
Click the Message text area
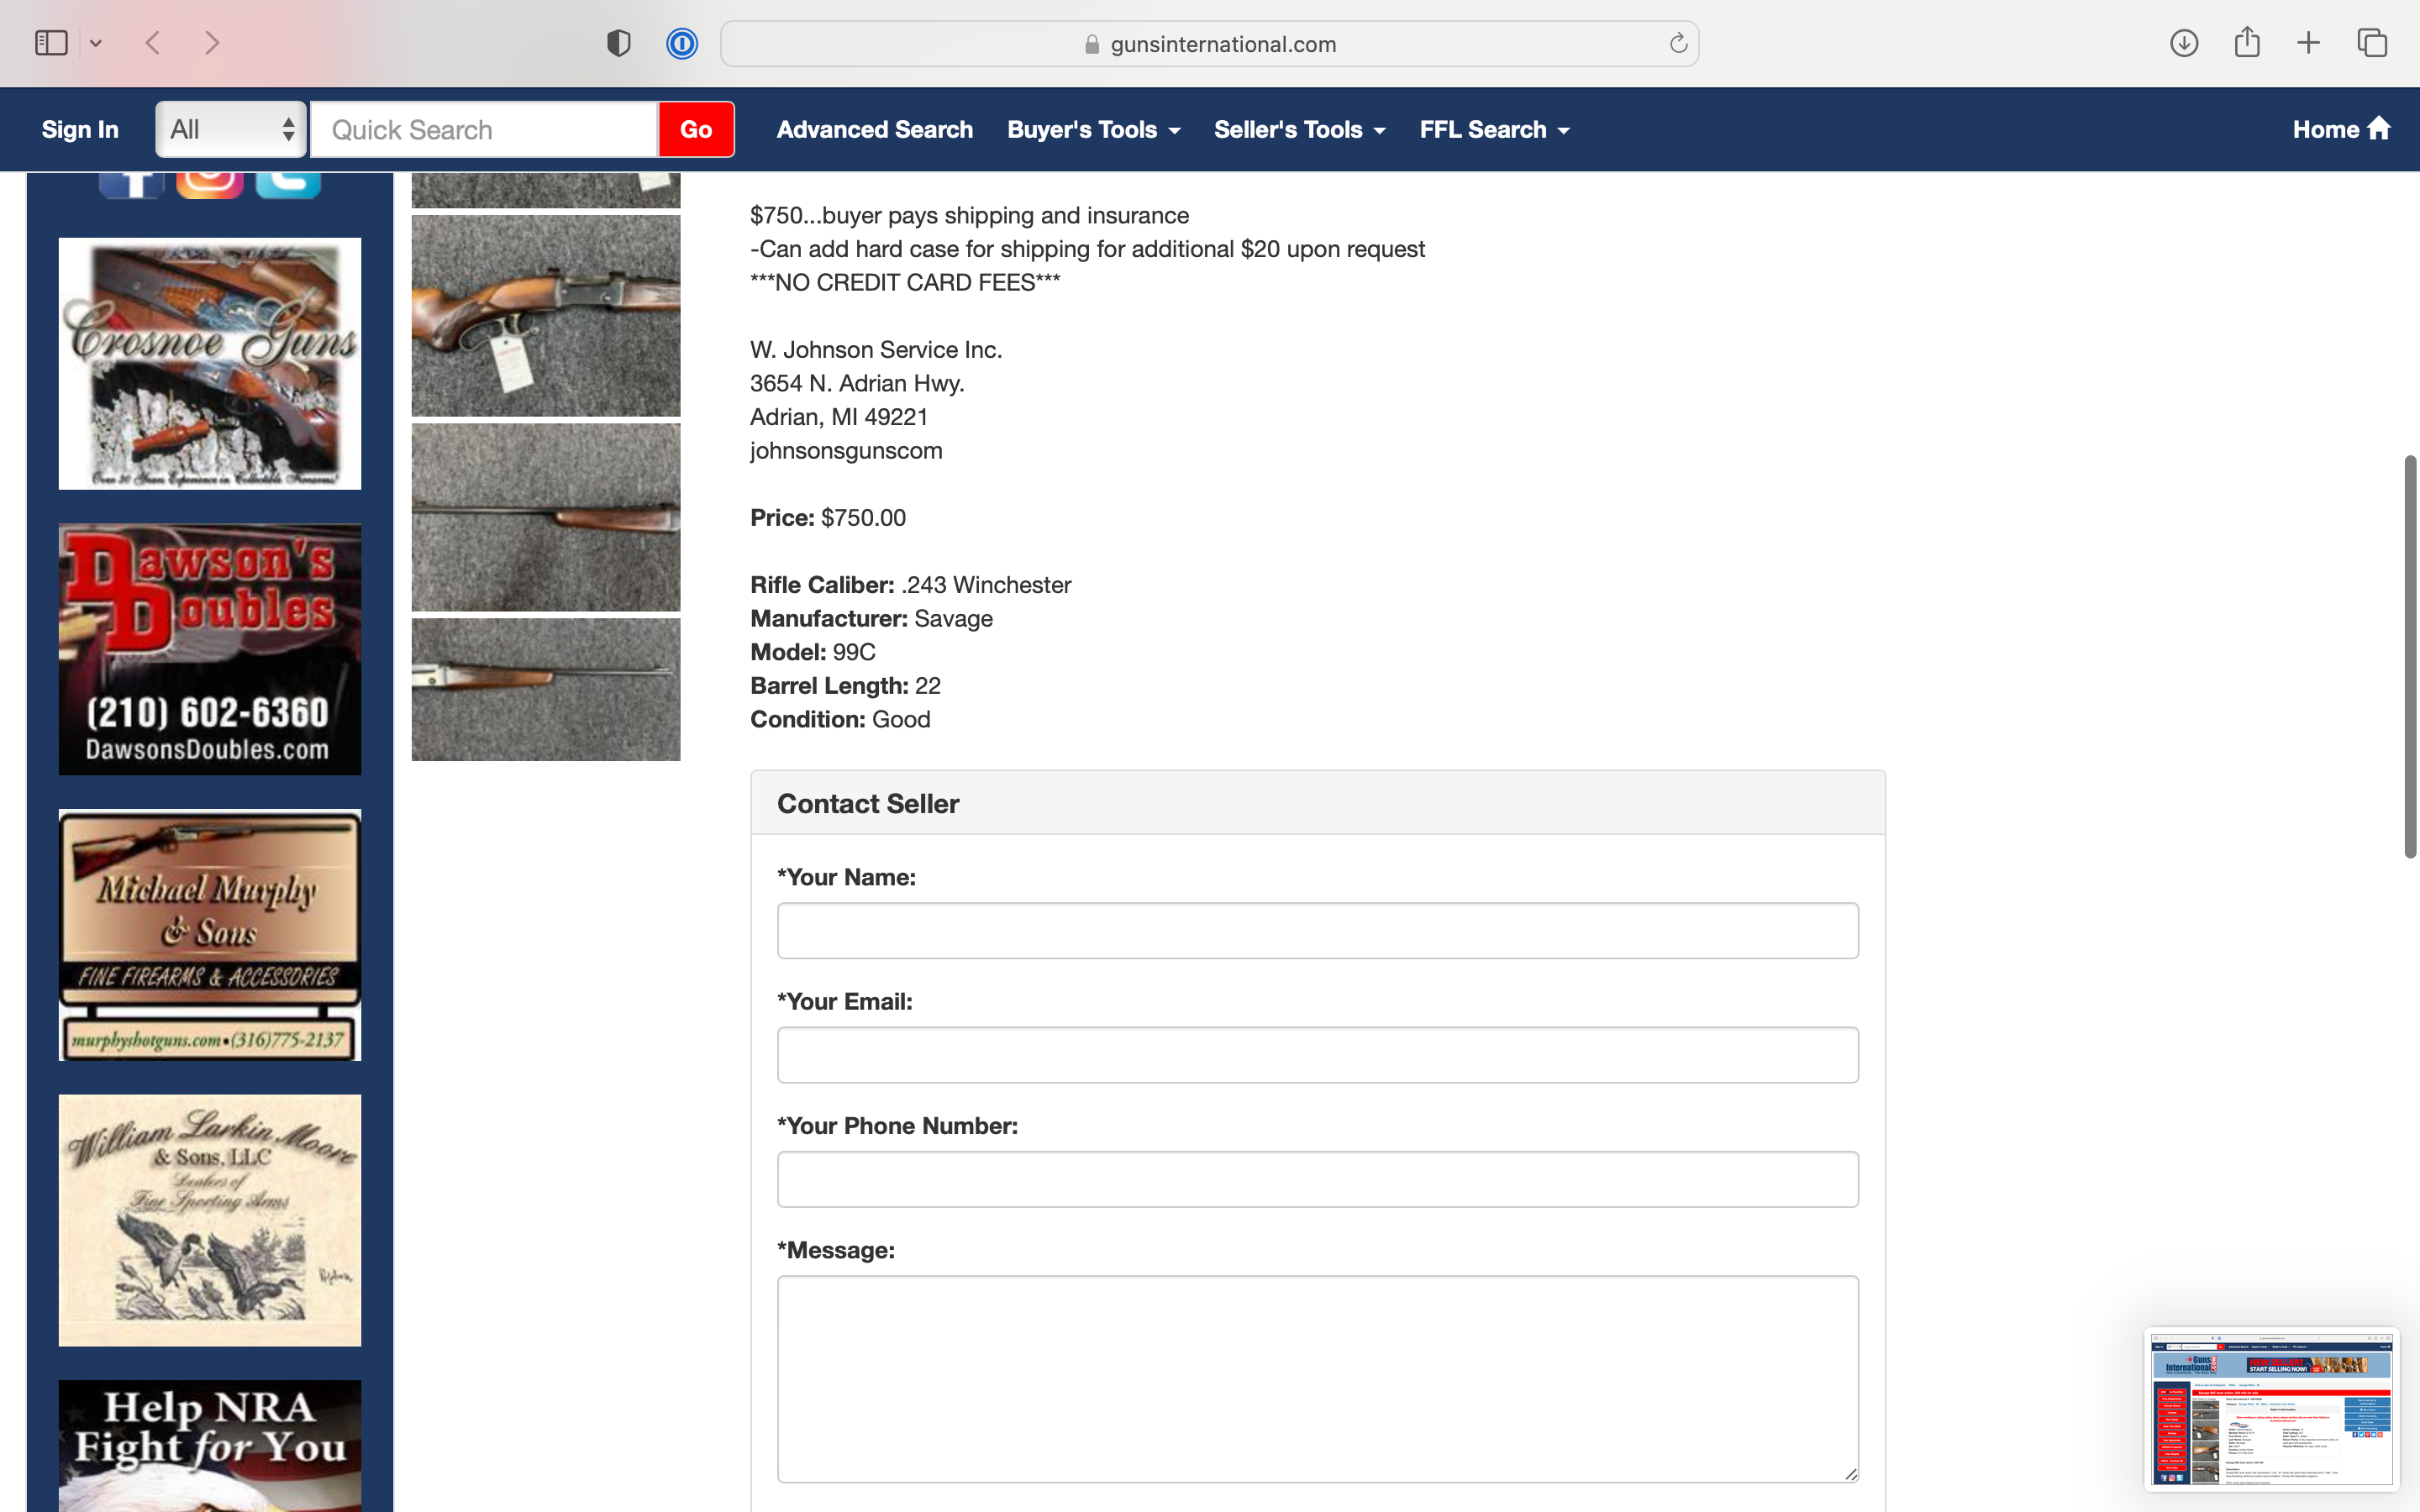tap(1318, 1379)
